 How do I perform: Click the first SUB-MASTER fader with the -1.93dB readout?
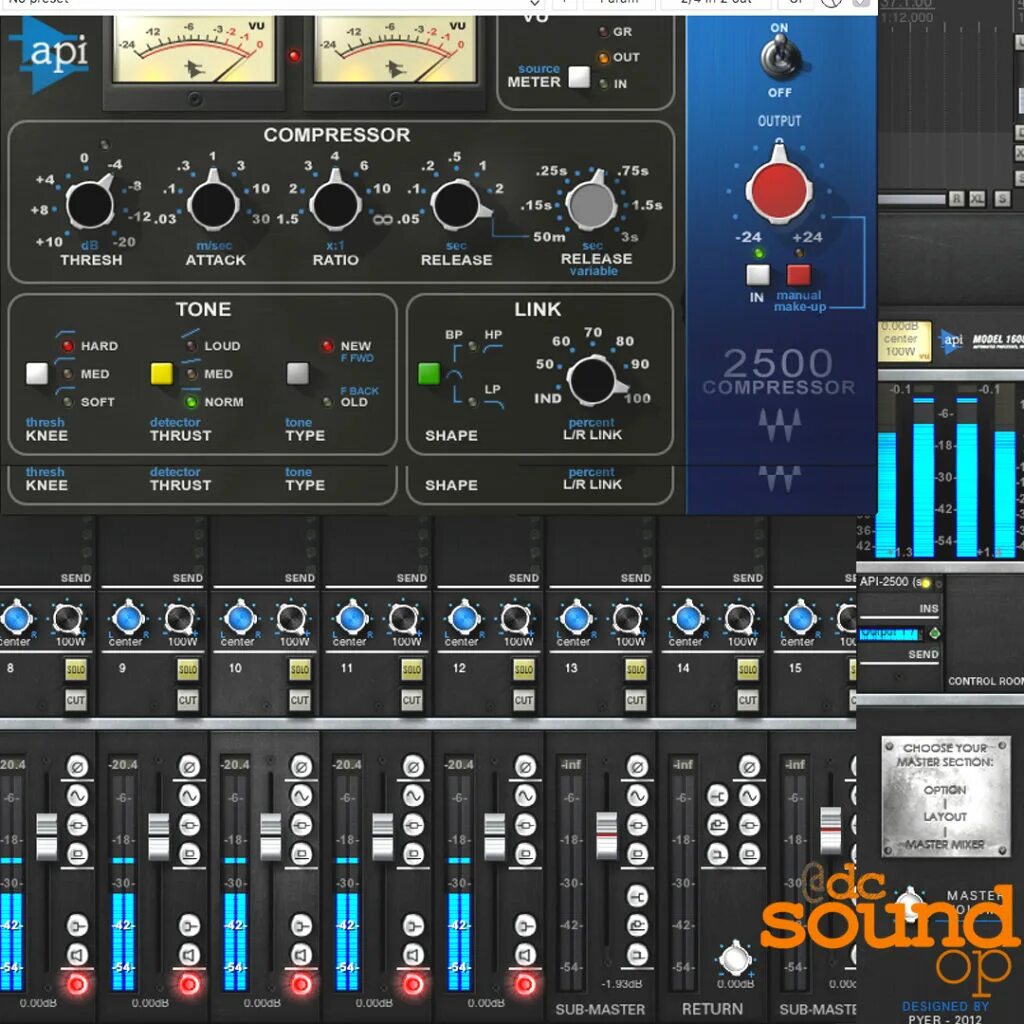tap(607, 835)
